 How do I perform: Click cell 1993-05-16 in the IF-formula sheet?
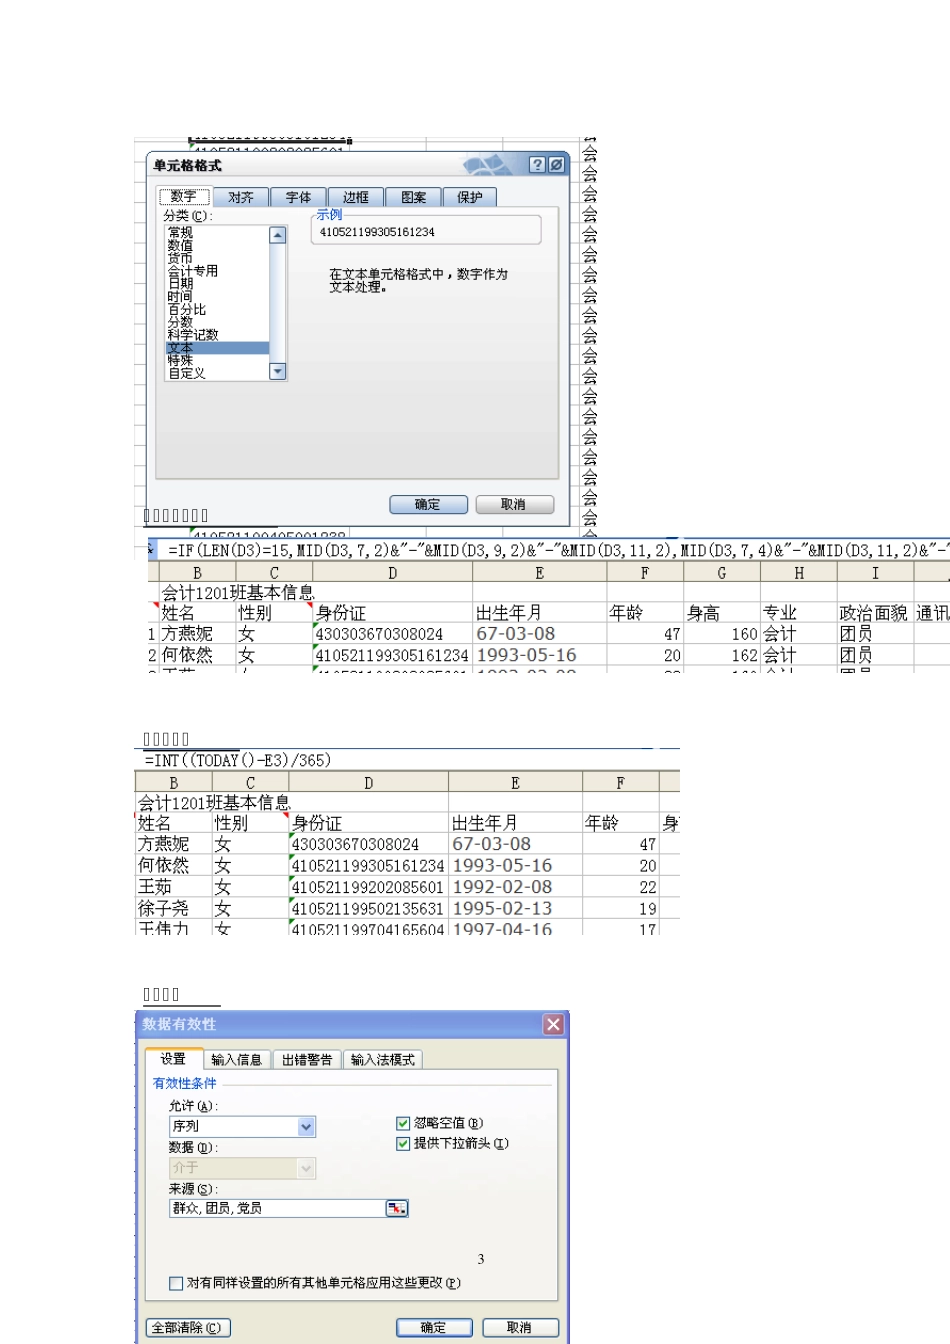pos(539,655)
